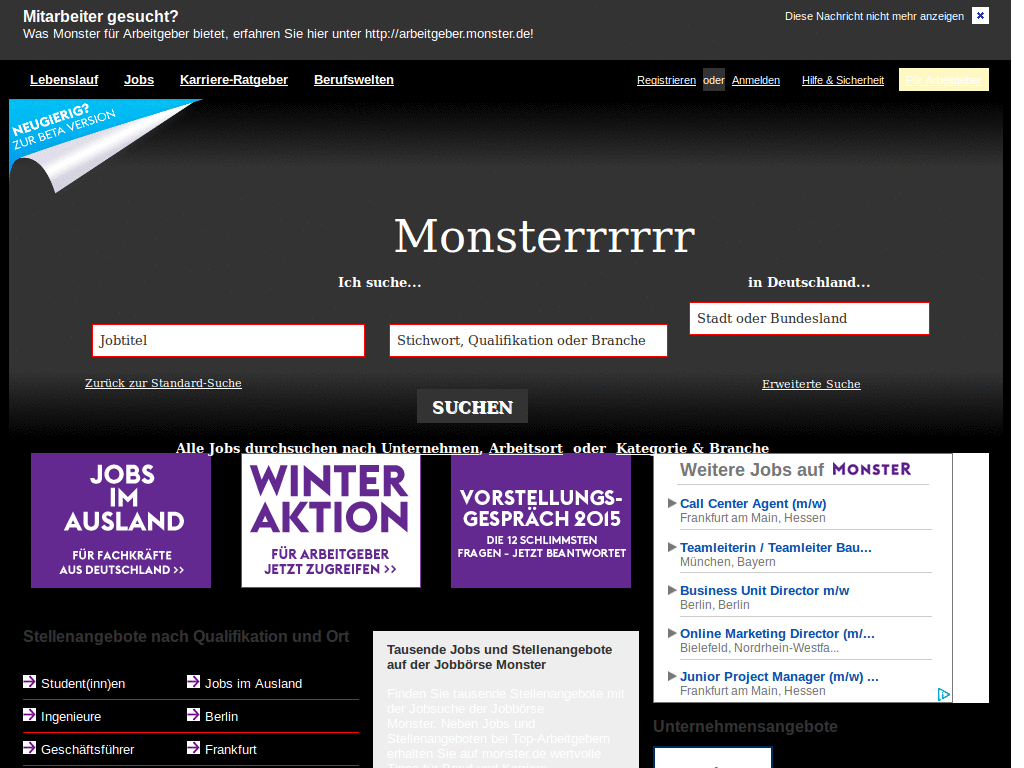The height and width of the screenshot is (768, 1024).
Task: Open Junior Project Manager (m/w) job
Action: [779, 677]
